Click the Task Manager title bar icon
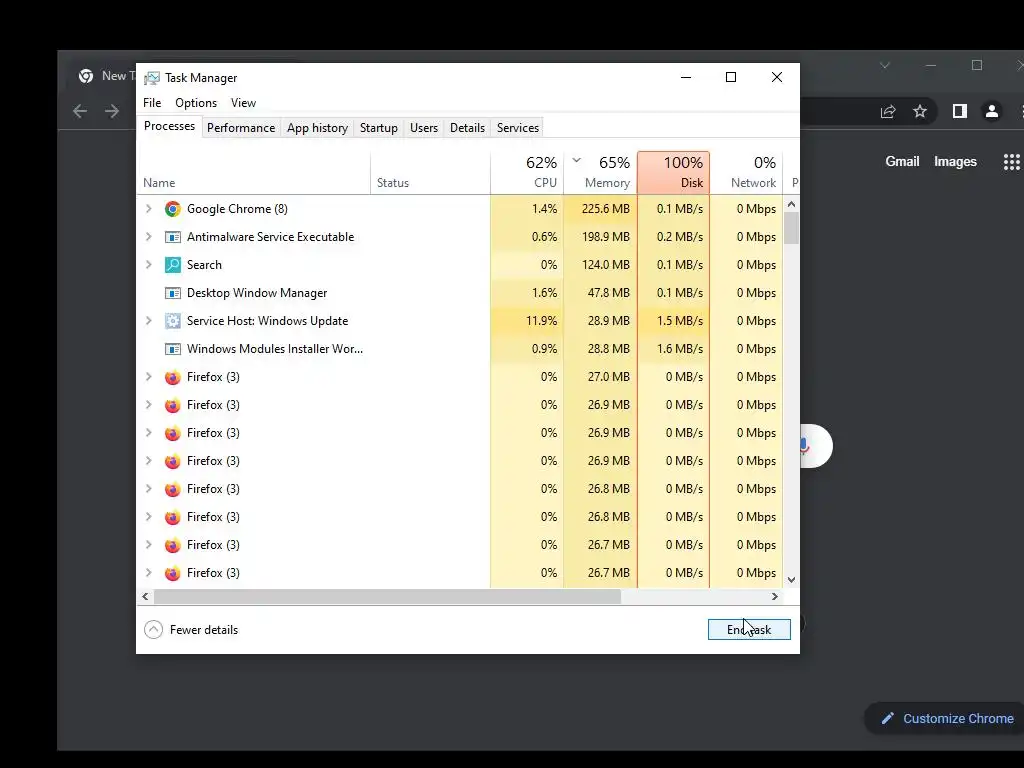Image resolution: width=1024 pixels, height=768 pixels. point(152,78)
